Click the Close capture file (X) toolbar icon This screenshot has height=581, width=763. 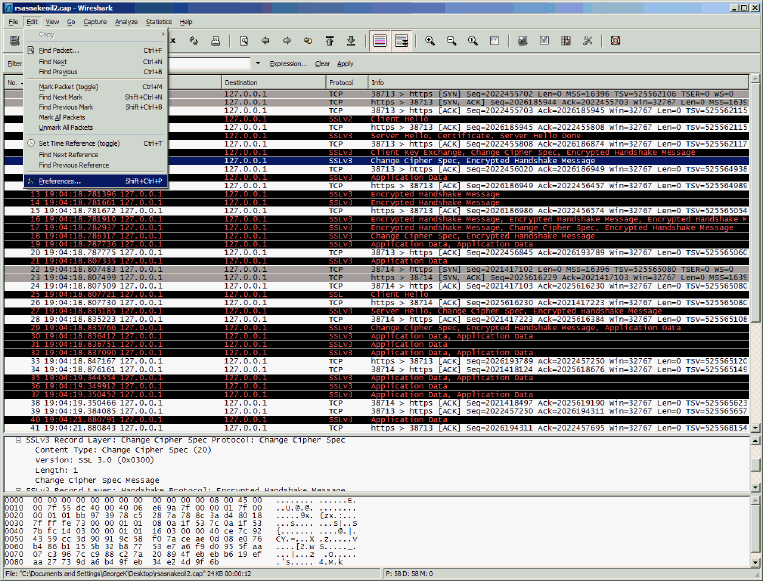(173, 41)
